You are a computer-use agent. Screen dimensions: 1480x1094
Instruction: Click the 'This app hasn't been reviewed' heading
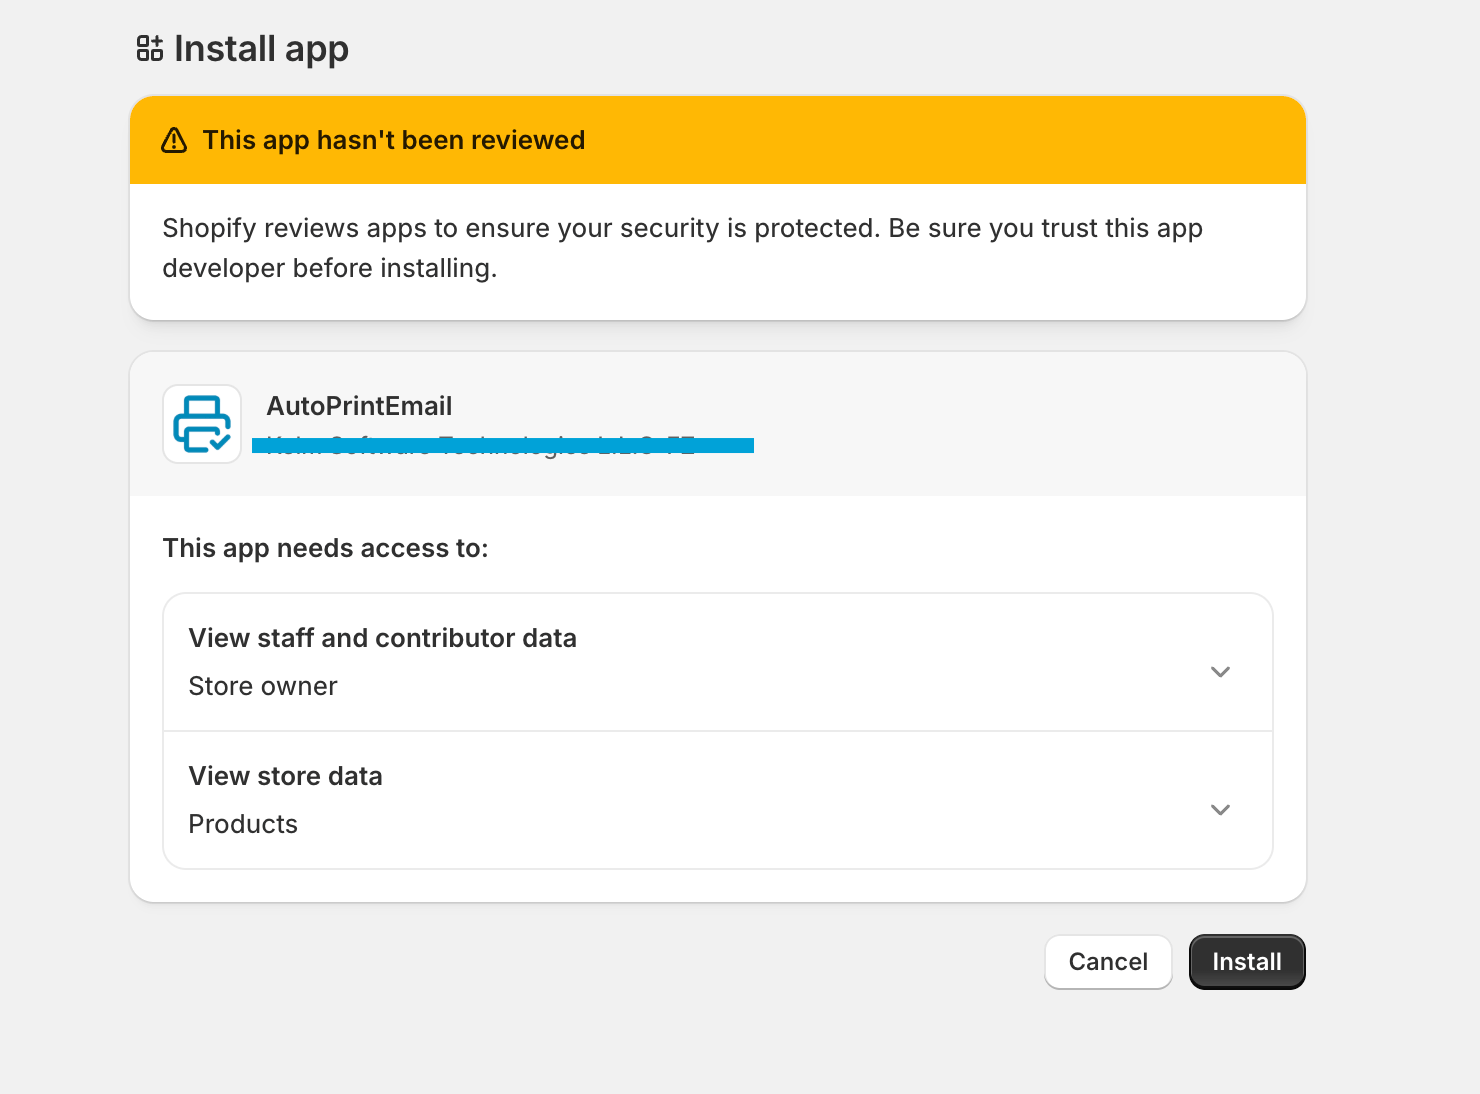[394, 140]
